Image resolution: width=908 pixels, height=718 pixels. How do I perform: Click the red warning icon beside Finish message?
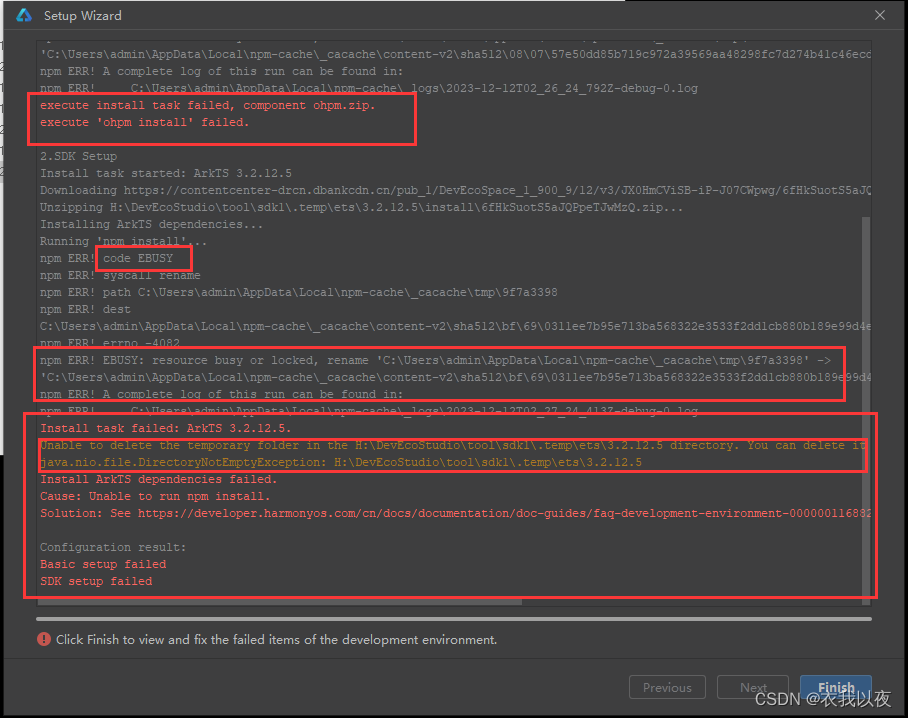(x=44, y=639)
